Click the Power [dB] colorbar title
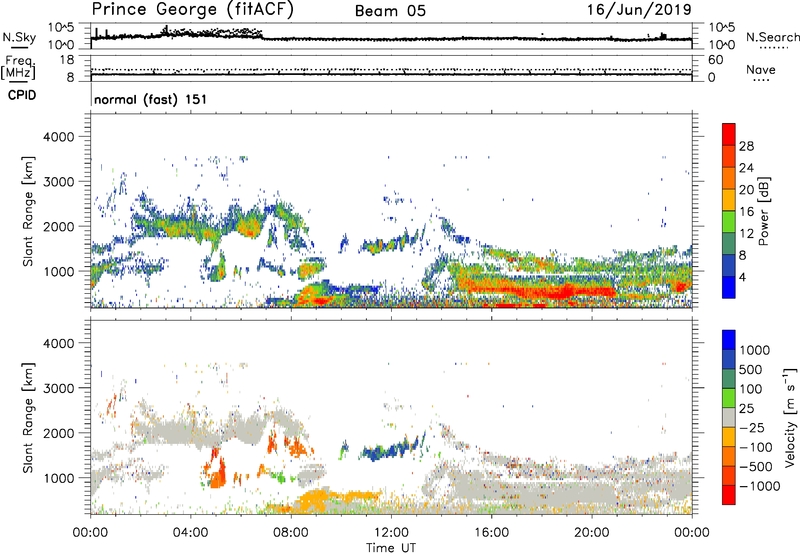This screenshot has height=554, width=800. (763, 211)
